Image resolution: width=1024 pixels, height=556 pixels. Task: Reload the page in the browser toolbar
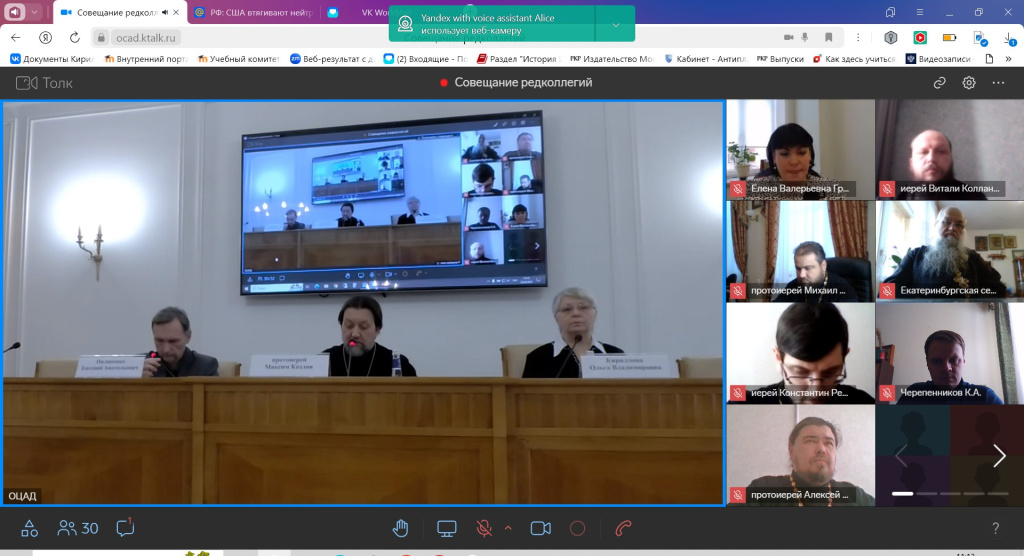point(74,37)
